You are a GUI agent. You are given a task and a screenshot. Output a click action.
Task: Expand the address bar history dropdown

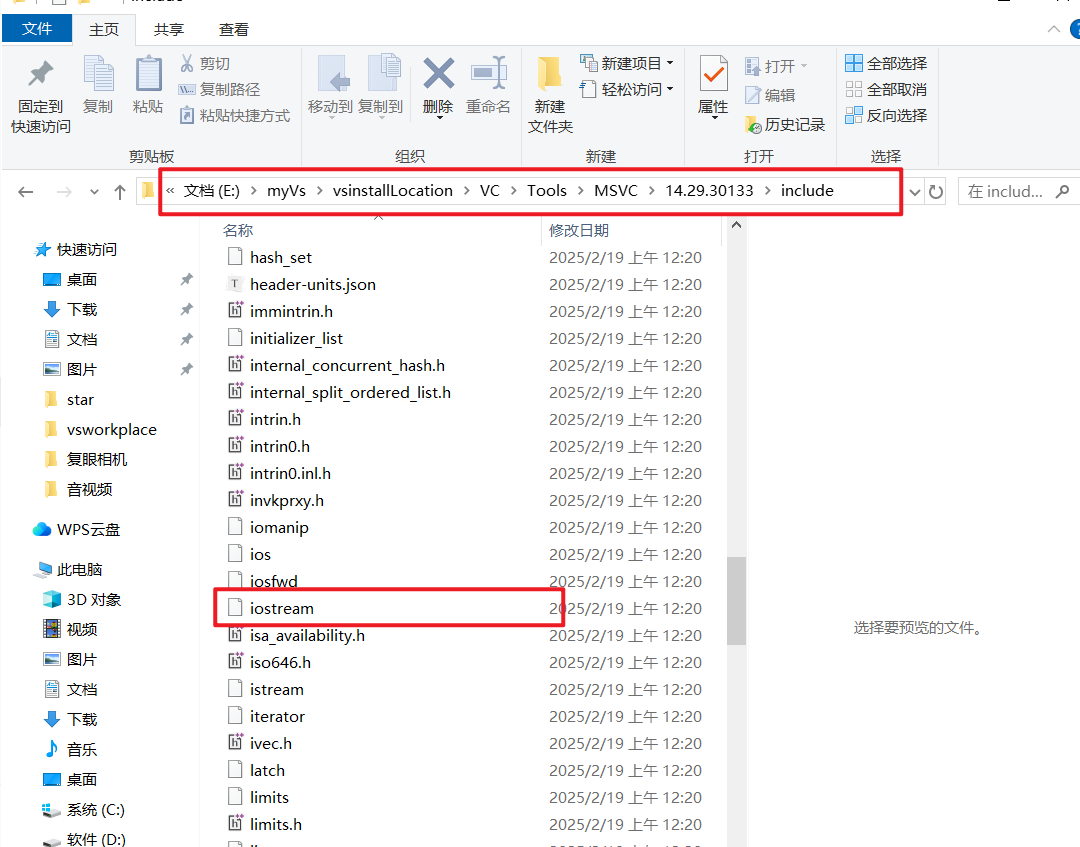pyautogui.click(x=915, y=190)
